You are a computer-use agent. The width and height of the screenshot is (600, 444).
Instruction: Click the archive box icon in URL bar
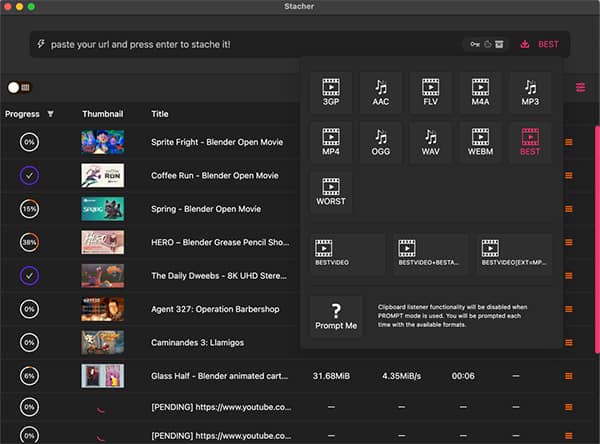[499, 44]
